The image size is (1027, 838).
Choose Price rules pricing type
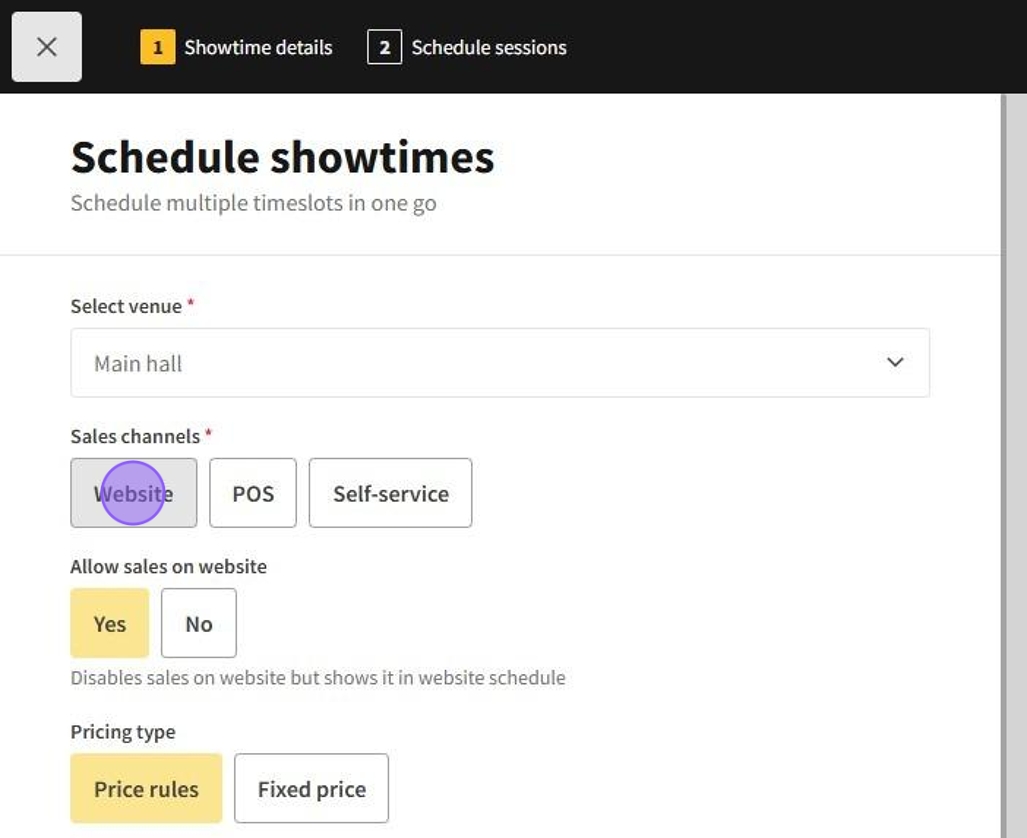tap(146, 789)
